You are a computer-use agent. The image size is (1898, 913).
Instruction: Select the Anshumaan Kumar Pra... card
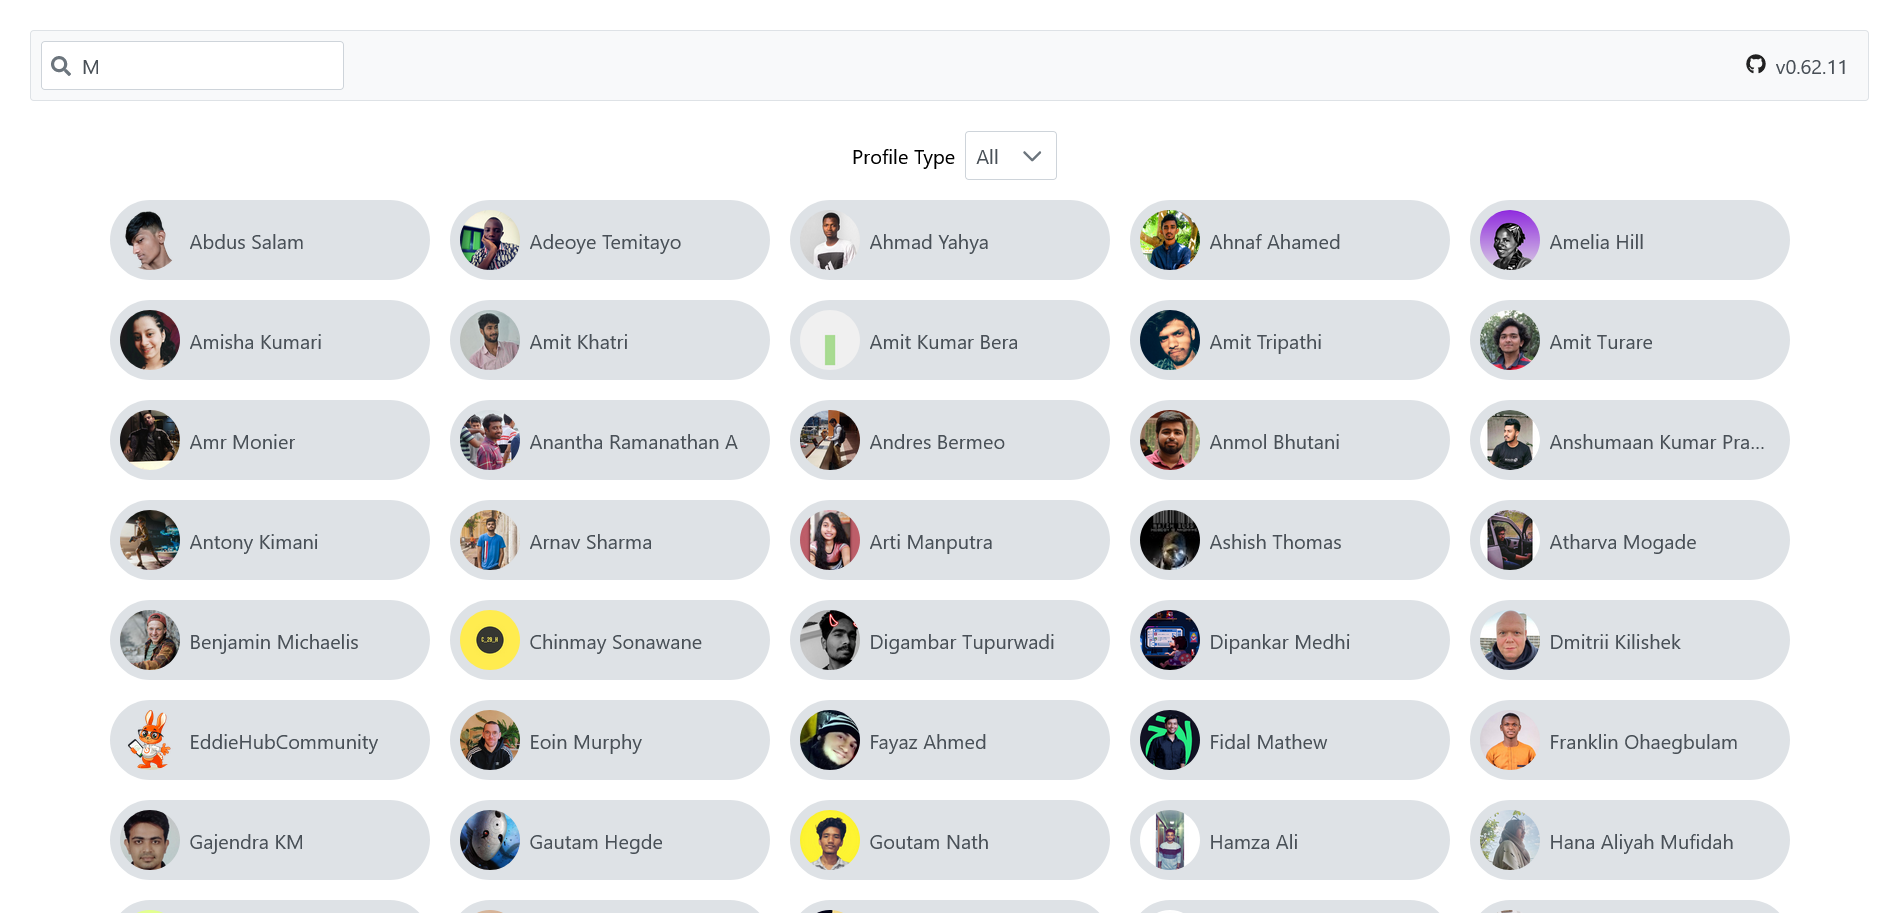[x=1629, y=440]
